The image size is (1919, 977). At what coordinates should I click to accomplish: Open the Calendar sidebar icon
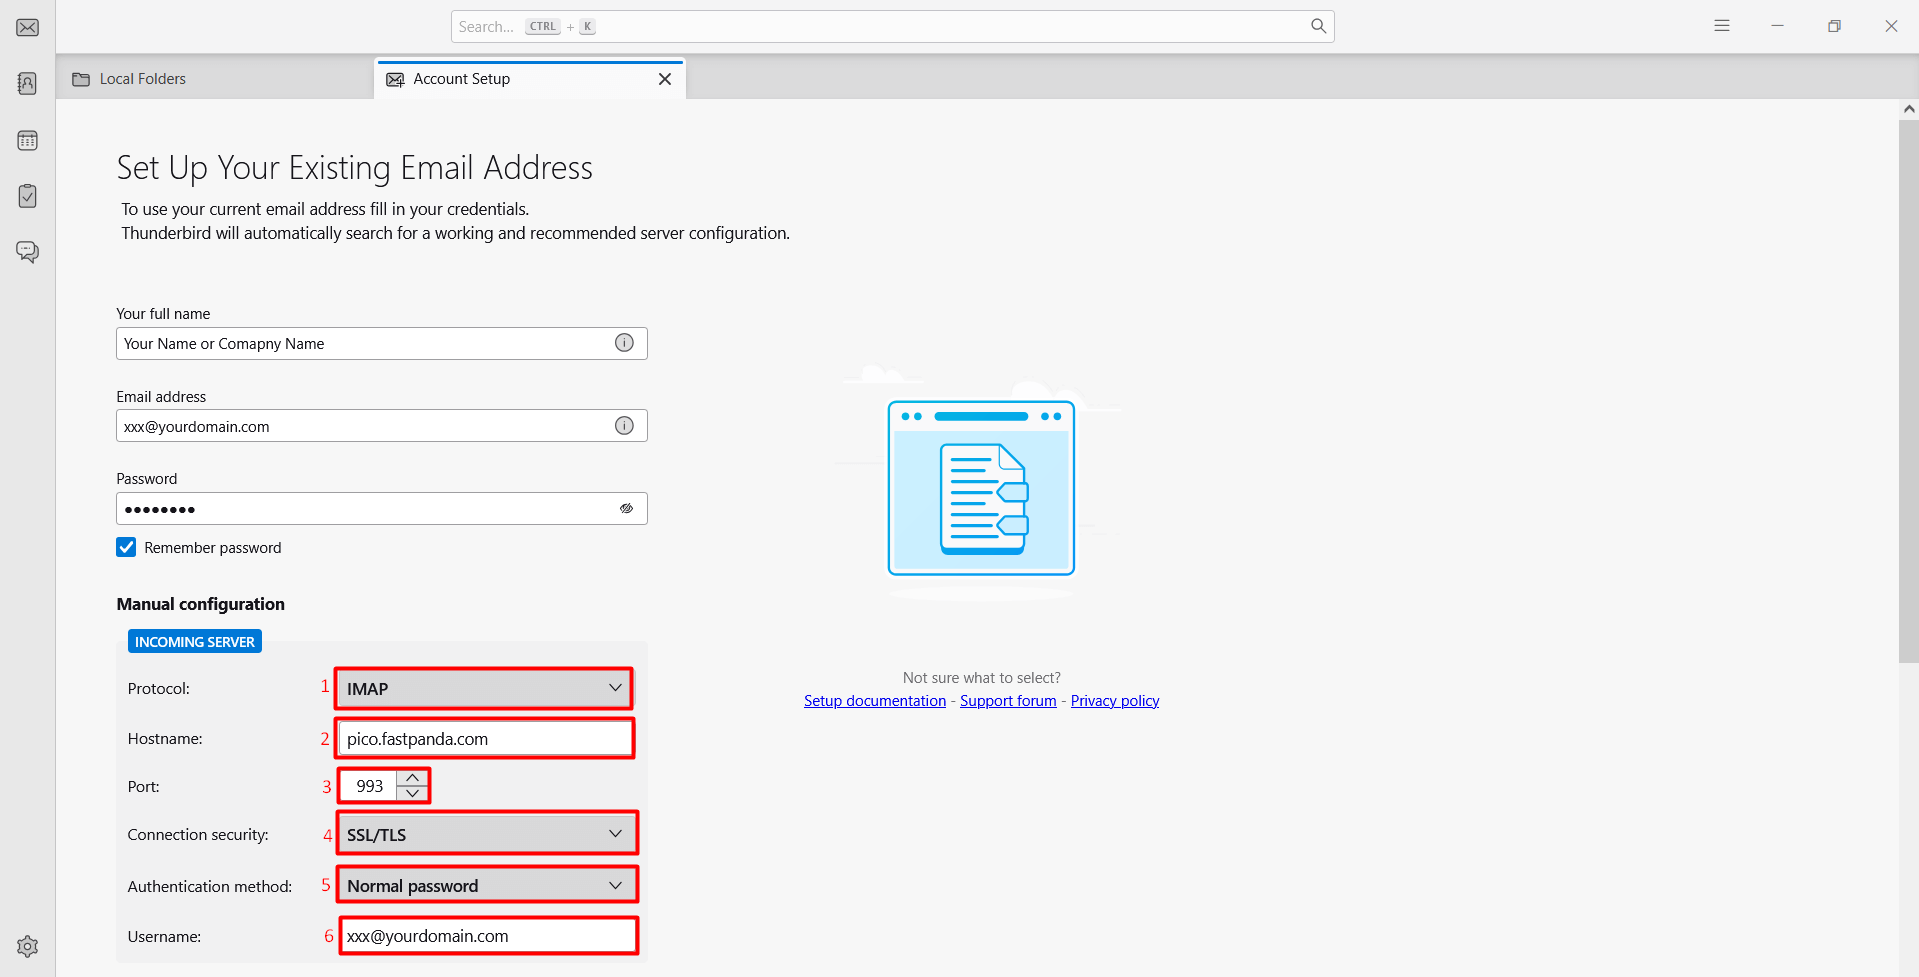(x=28, y=140)
